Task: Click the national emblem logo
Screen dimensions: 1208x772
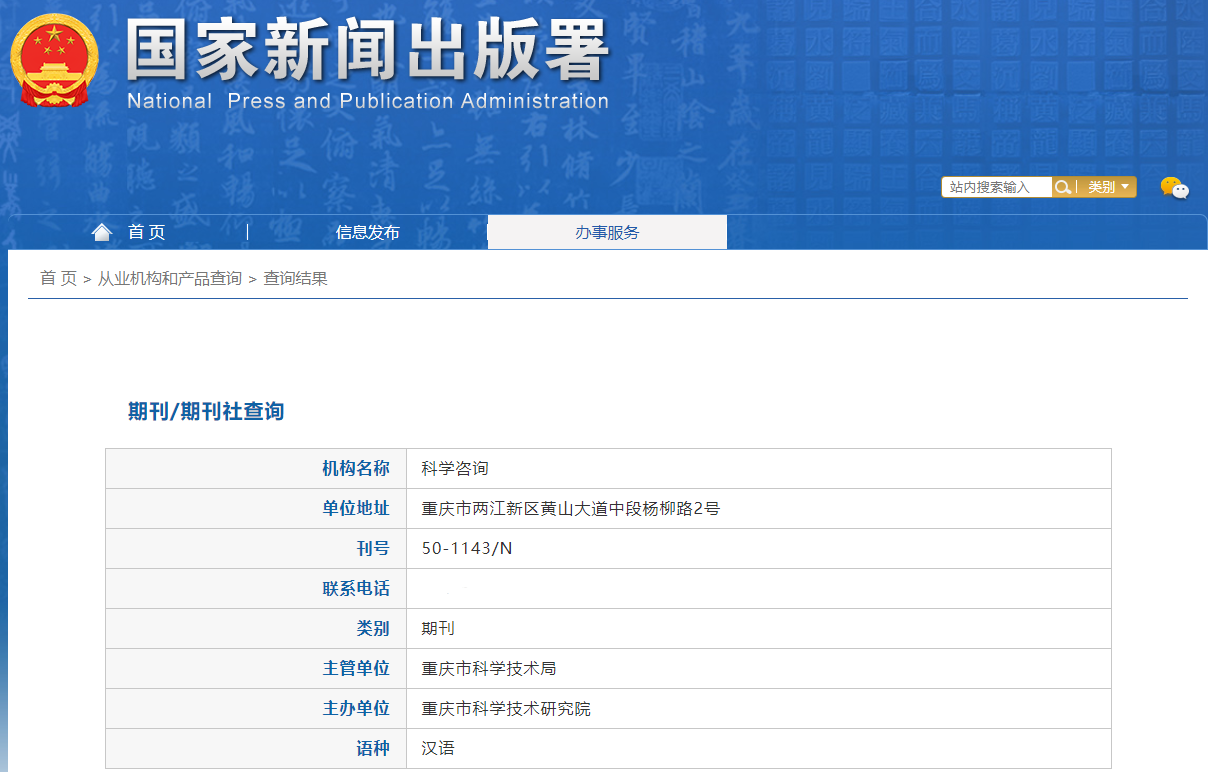Action: (x=54, y=61)
